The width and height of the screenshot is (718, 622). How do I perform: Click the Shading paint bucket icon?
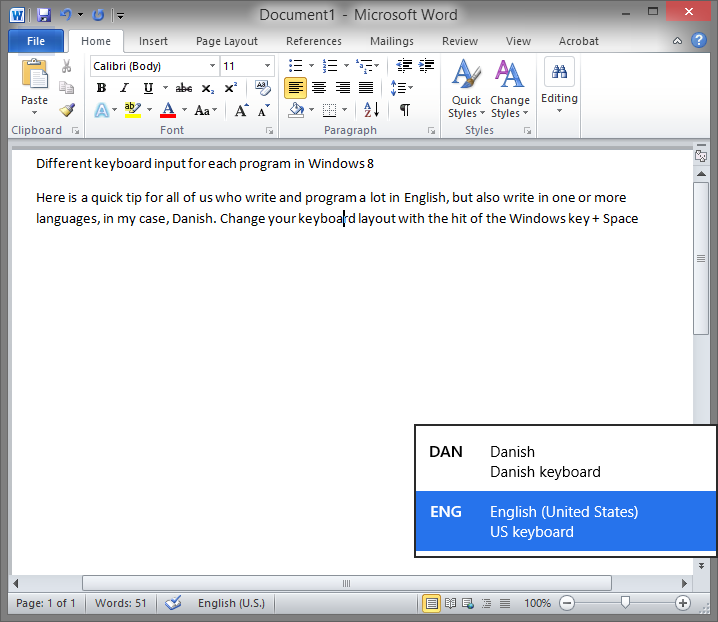coord(296,110)
